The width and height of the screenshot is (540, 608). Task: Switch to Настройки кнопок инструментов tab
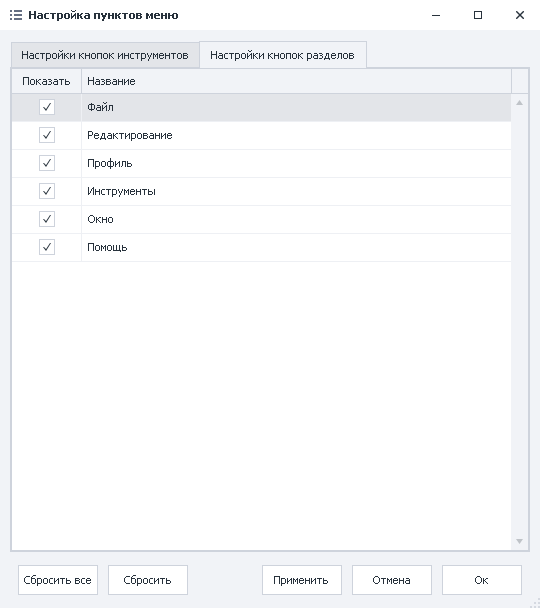(105, 55)
